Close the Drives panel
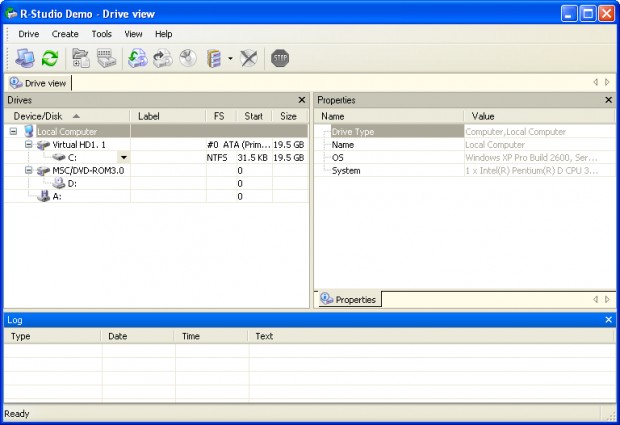 pos(302,100)
